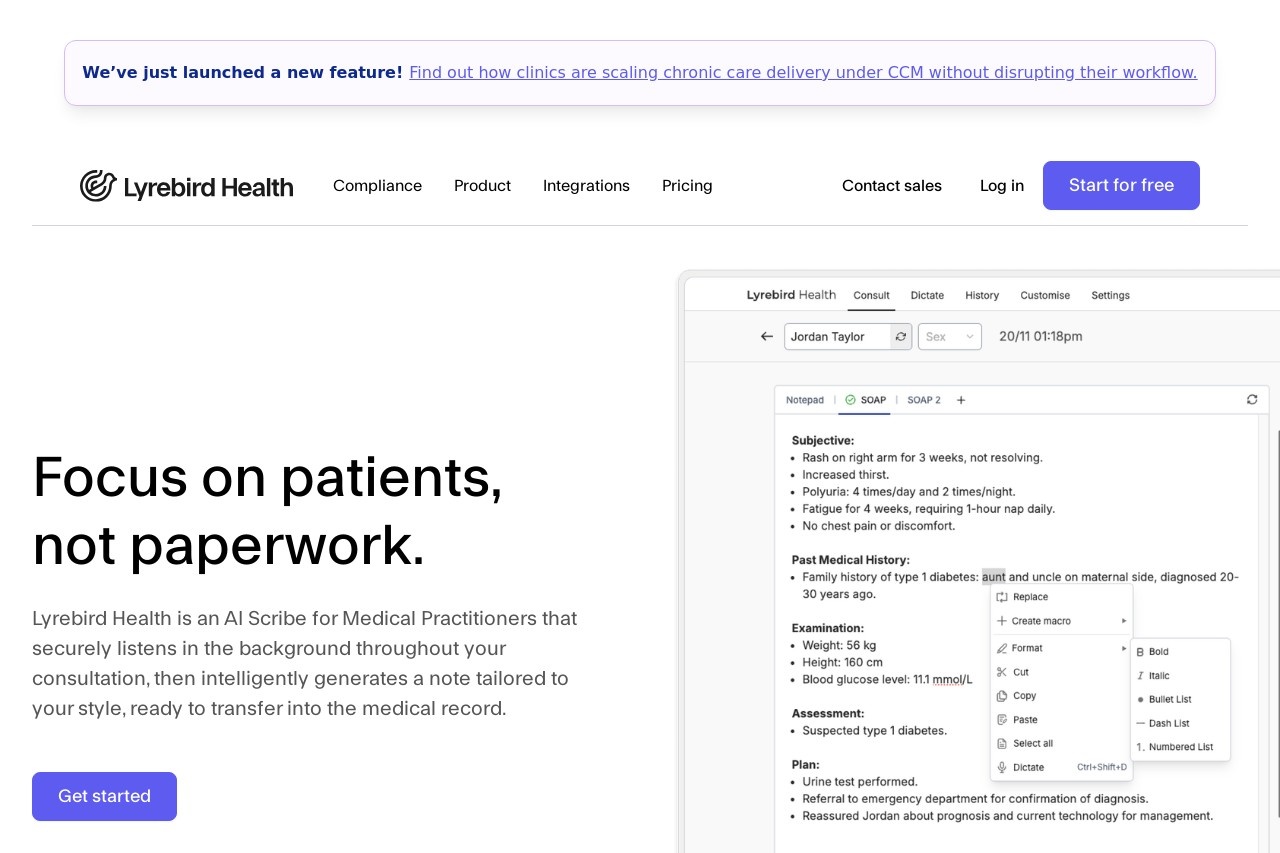The image size is (1280, 853).
Task: Click the Replace icon in context menu
Action: 1002,597
